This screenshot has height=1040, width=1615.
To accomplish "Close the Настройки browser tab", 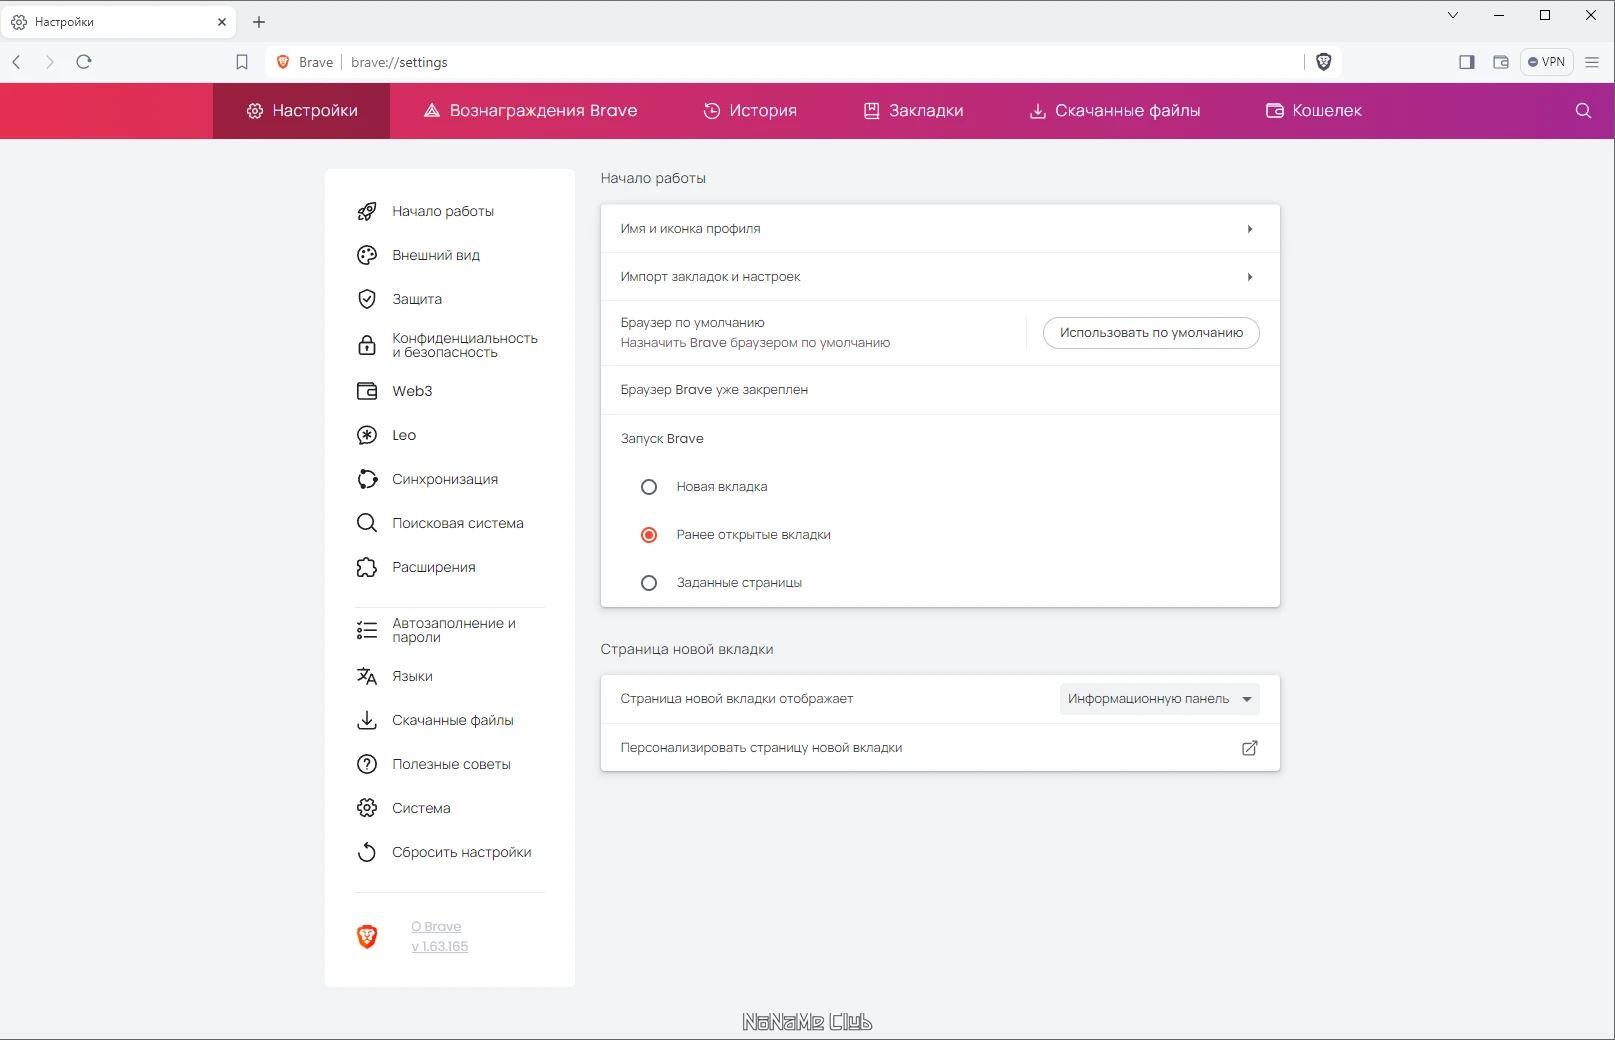I will point(222,21).
